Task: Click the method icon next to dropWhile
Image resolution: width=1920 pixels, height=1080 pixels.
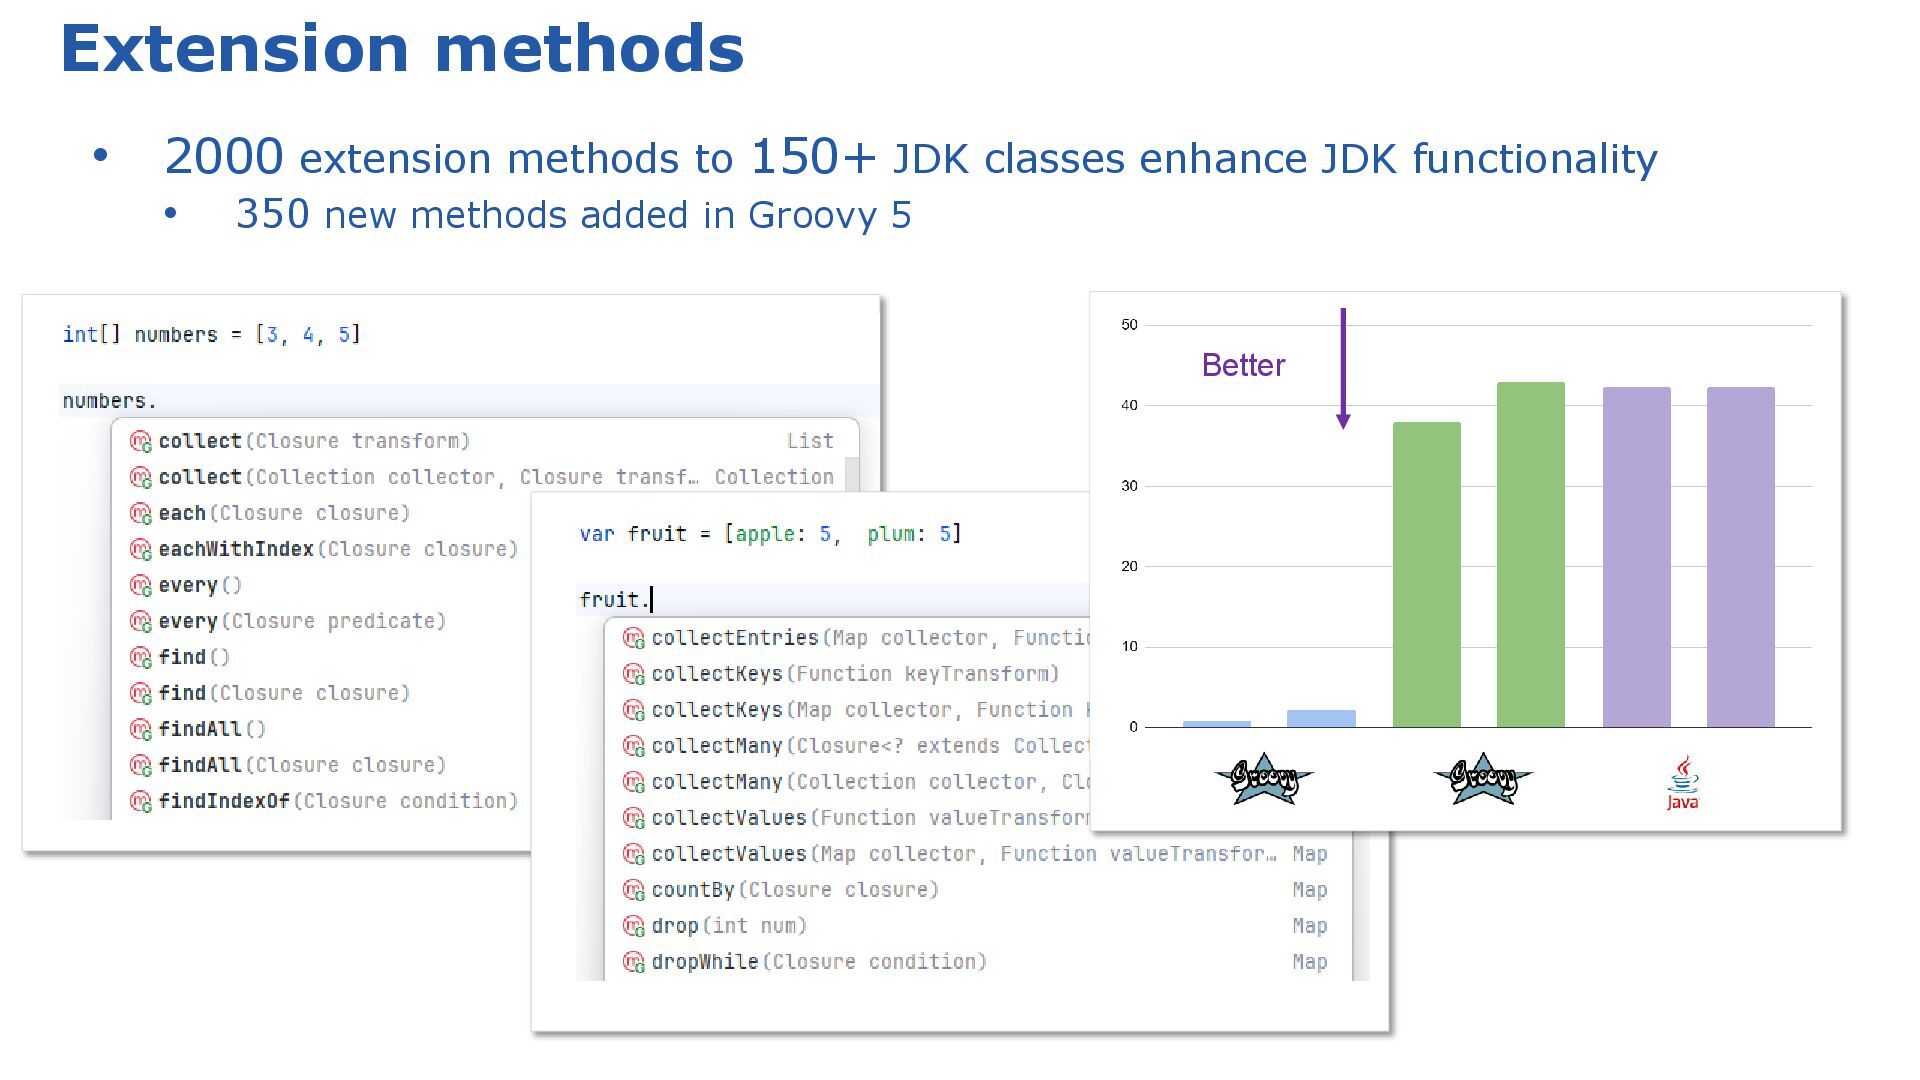Action: [x=633, y=962]
